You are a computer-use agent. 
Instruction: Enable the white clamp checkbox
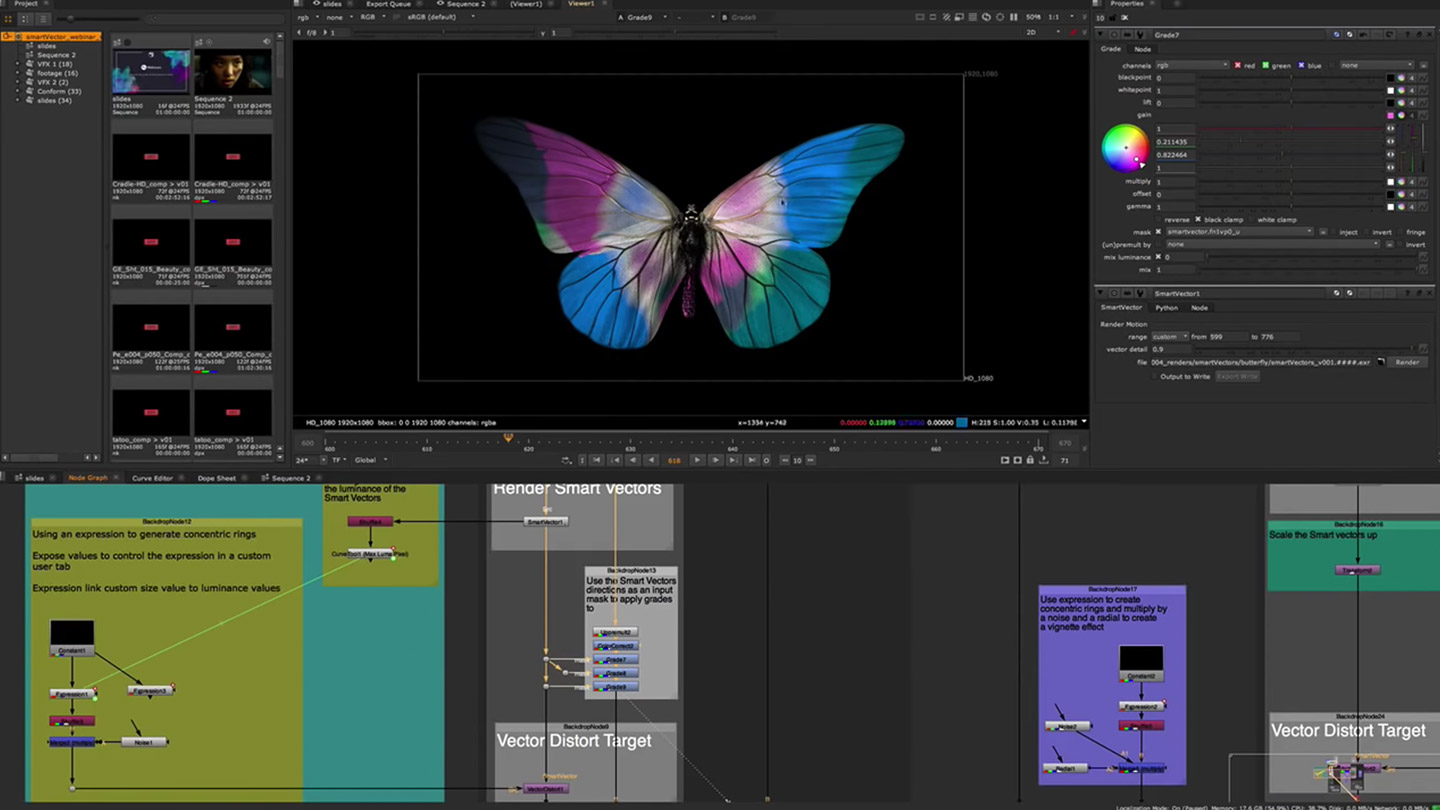pyautogui.click(x=1251, y=220)
